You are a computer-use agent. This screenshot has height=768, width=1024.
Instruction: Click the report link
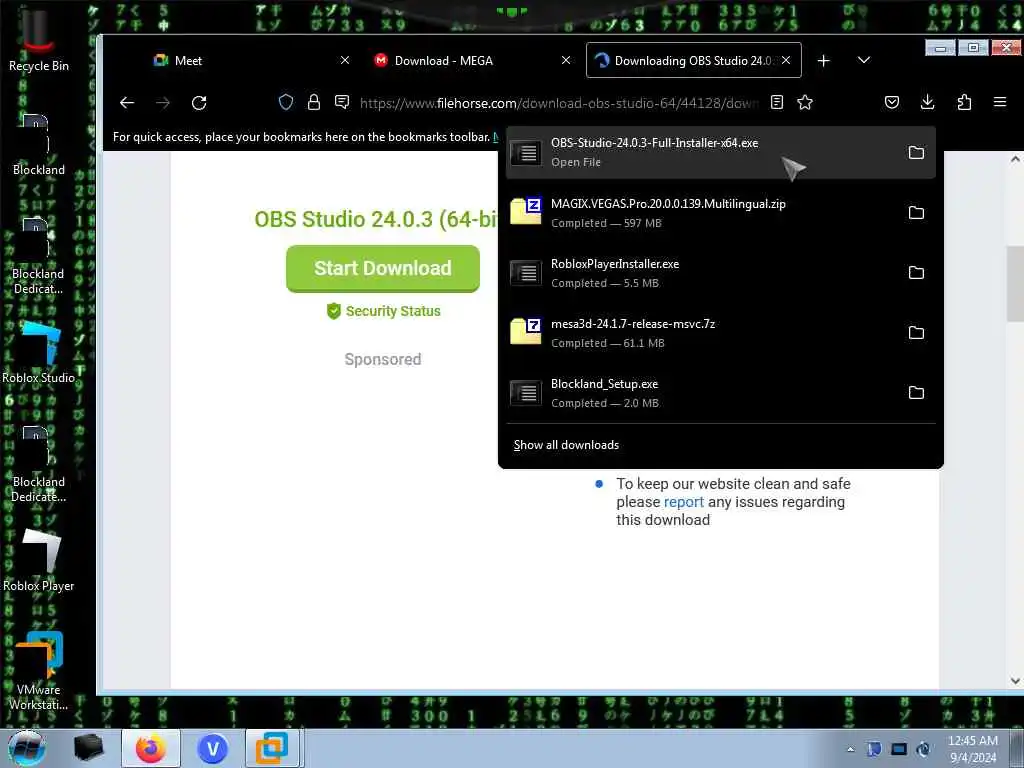pos(683,502)
